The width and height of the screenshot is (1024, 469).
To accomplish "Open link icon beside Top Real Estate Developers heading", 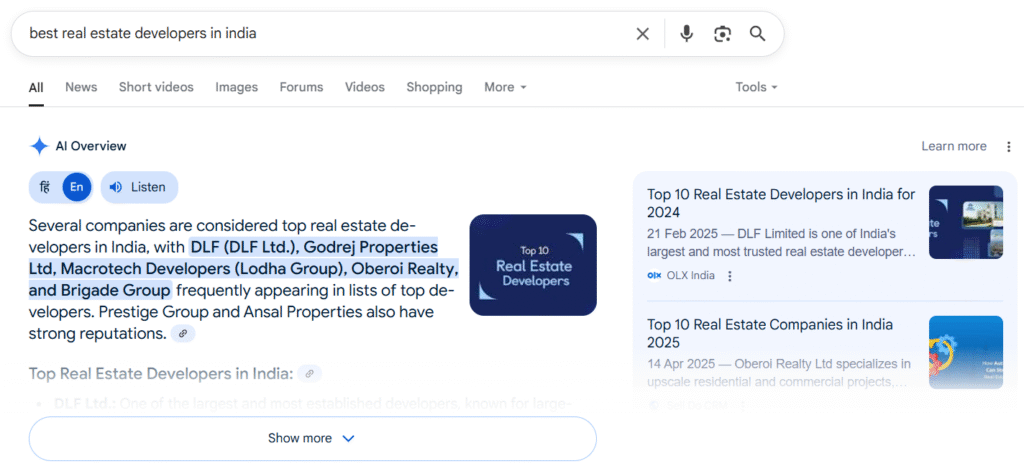I will [310, 374].
